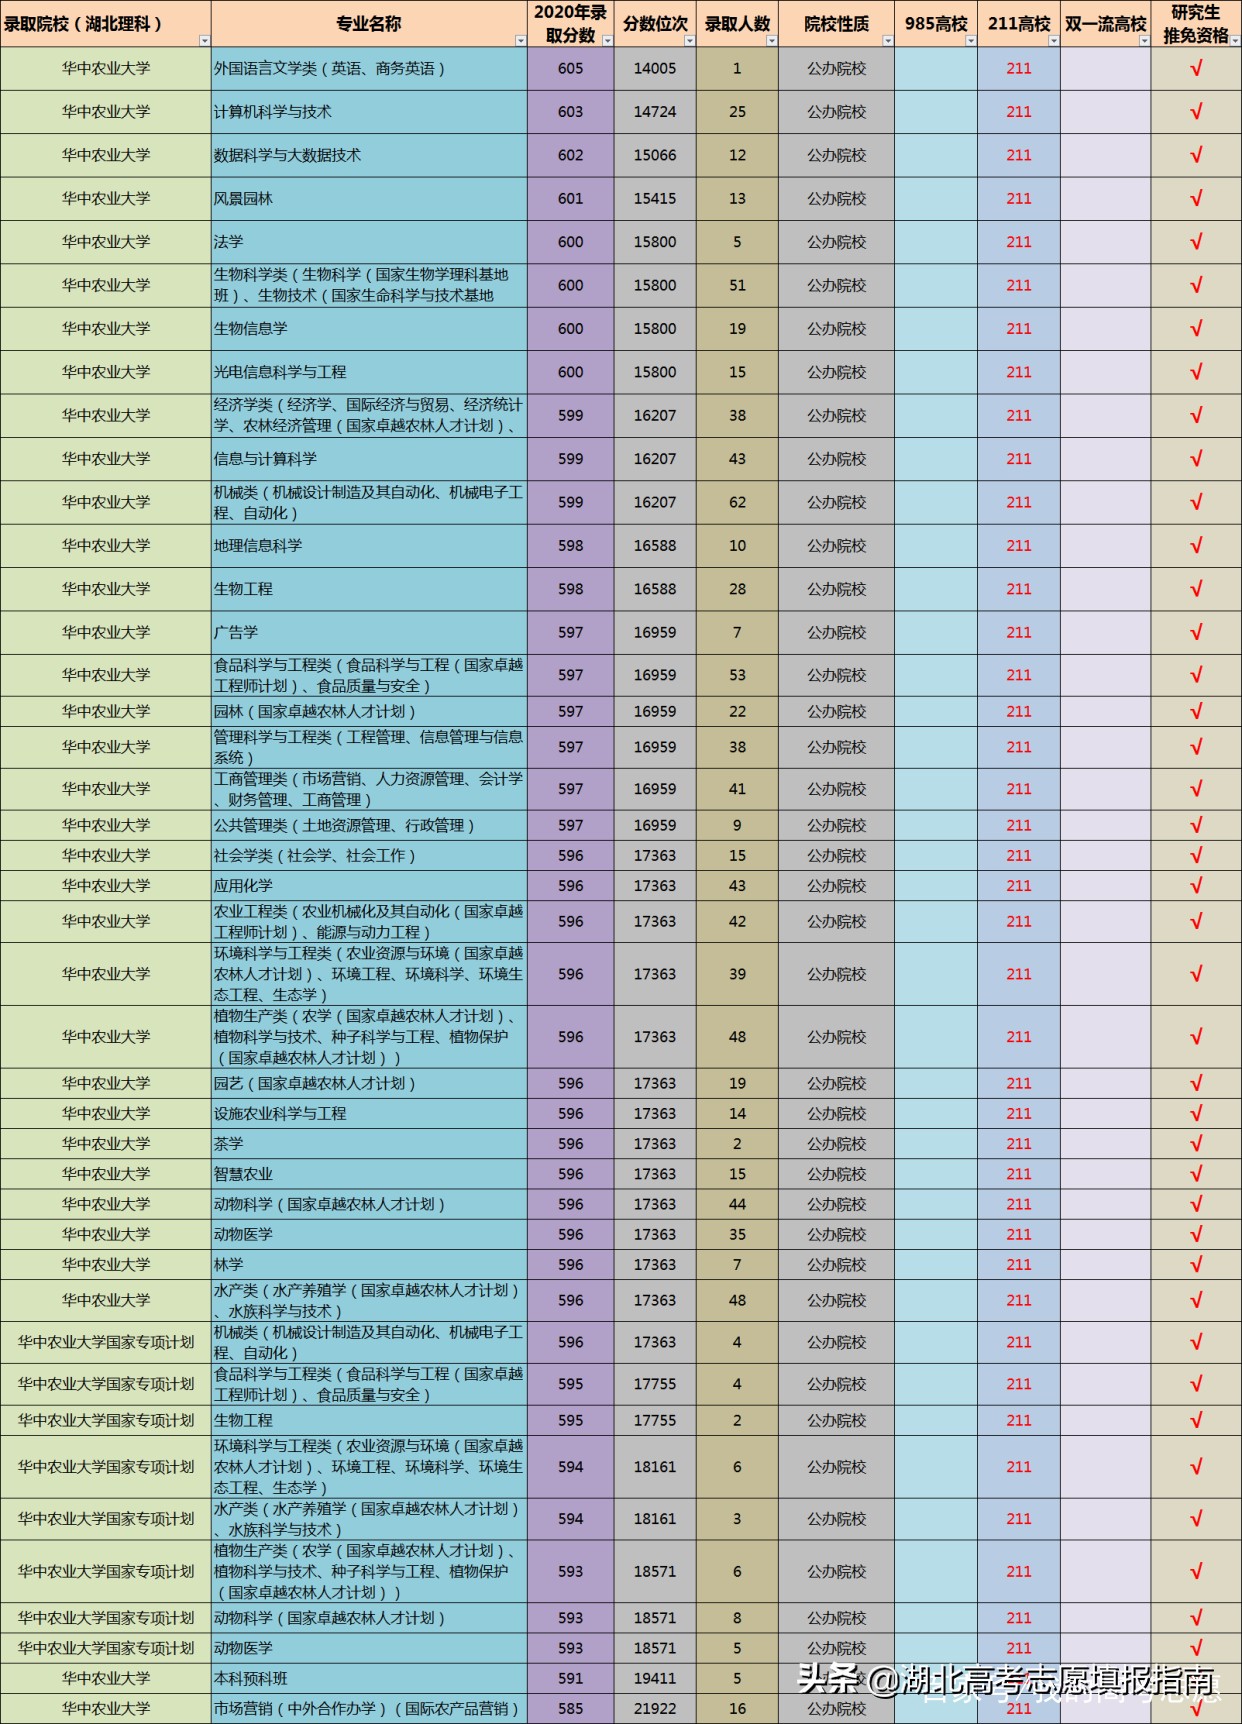Select the score cell 585
The width and height of the screenshot is (1242, 1724).
tap(571, 1709)
